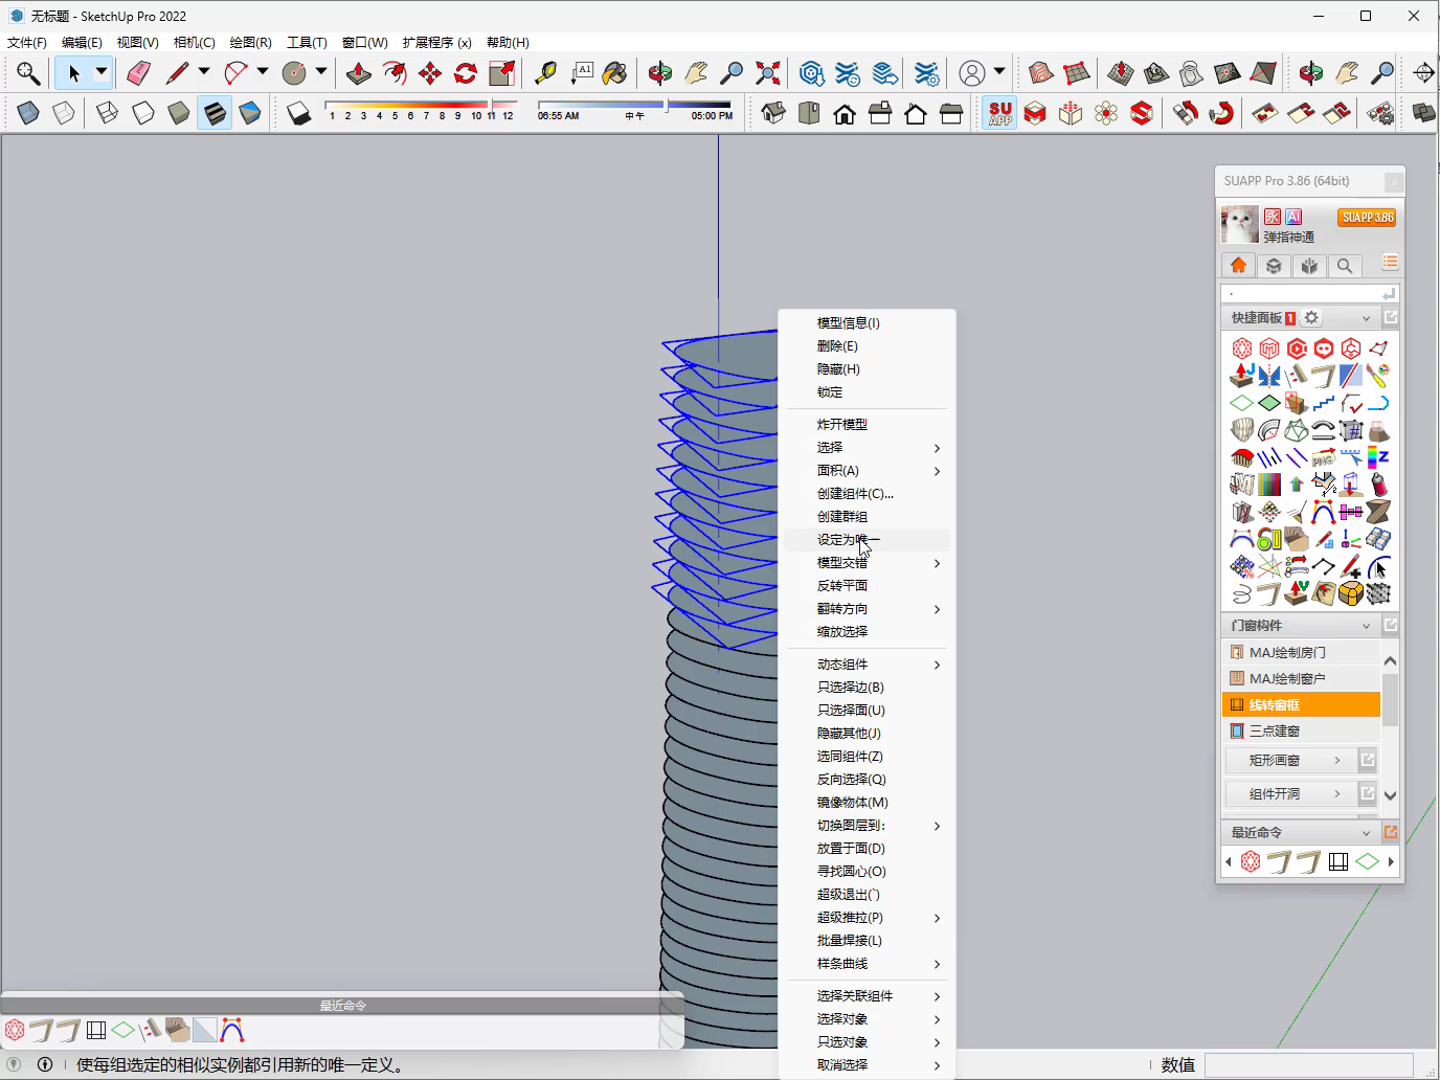Choose the Rotate tool
1440x1080 pixels.
tap(466, 73)
